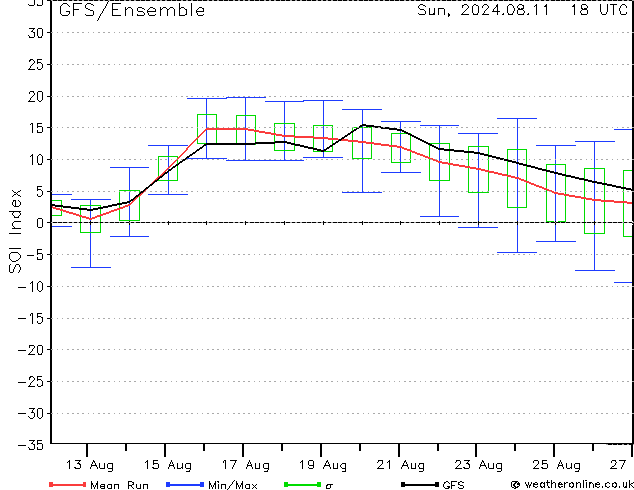Click the 'GFS' legend text

pos(453,485)
